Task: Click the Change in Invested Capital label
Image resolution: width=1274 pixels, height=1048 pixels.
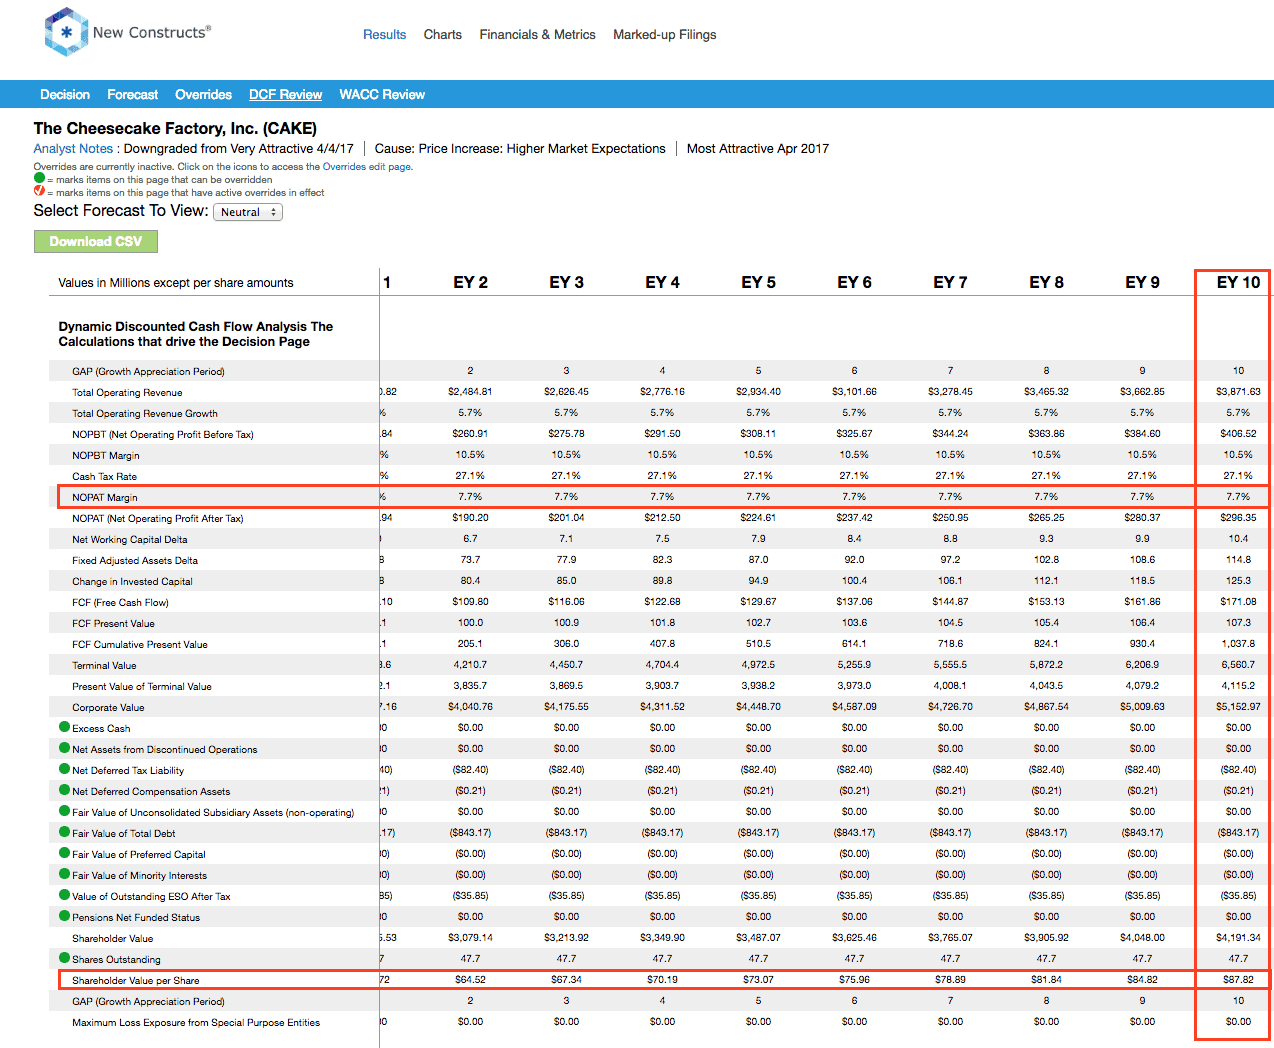Action: coord(132,581)
